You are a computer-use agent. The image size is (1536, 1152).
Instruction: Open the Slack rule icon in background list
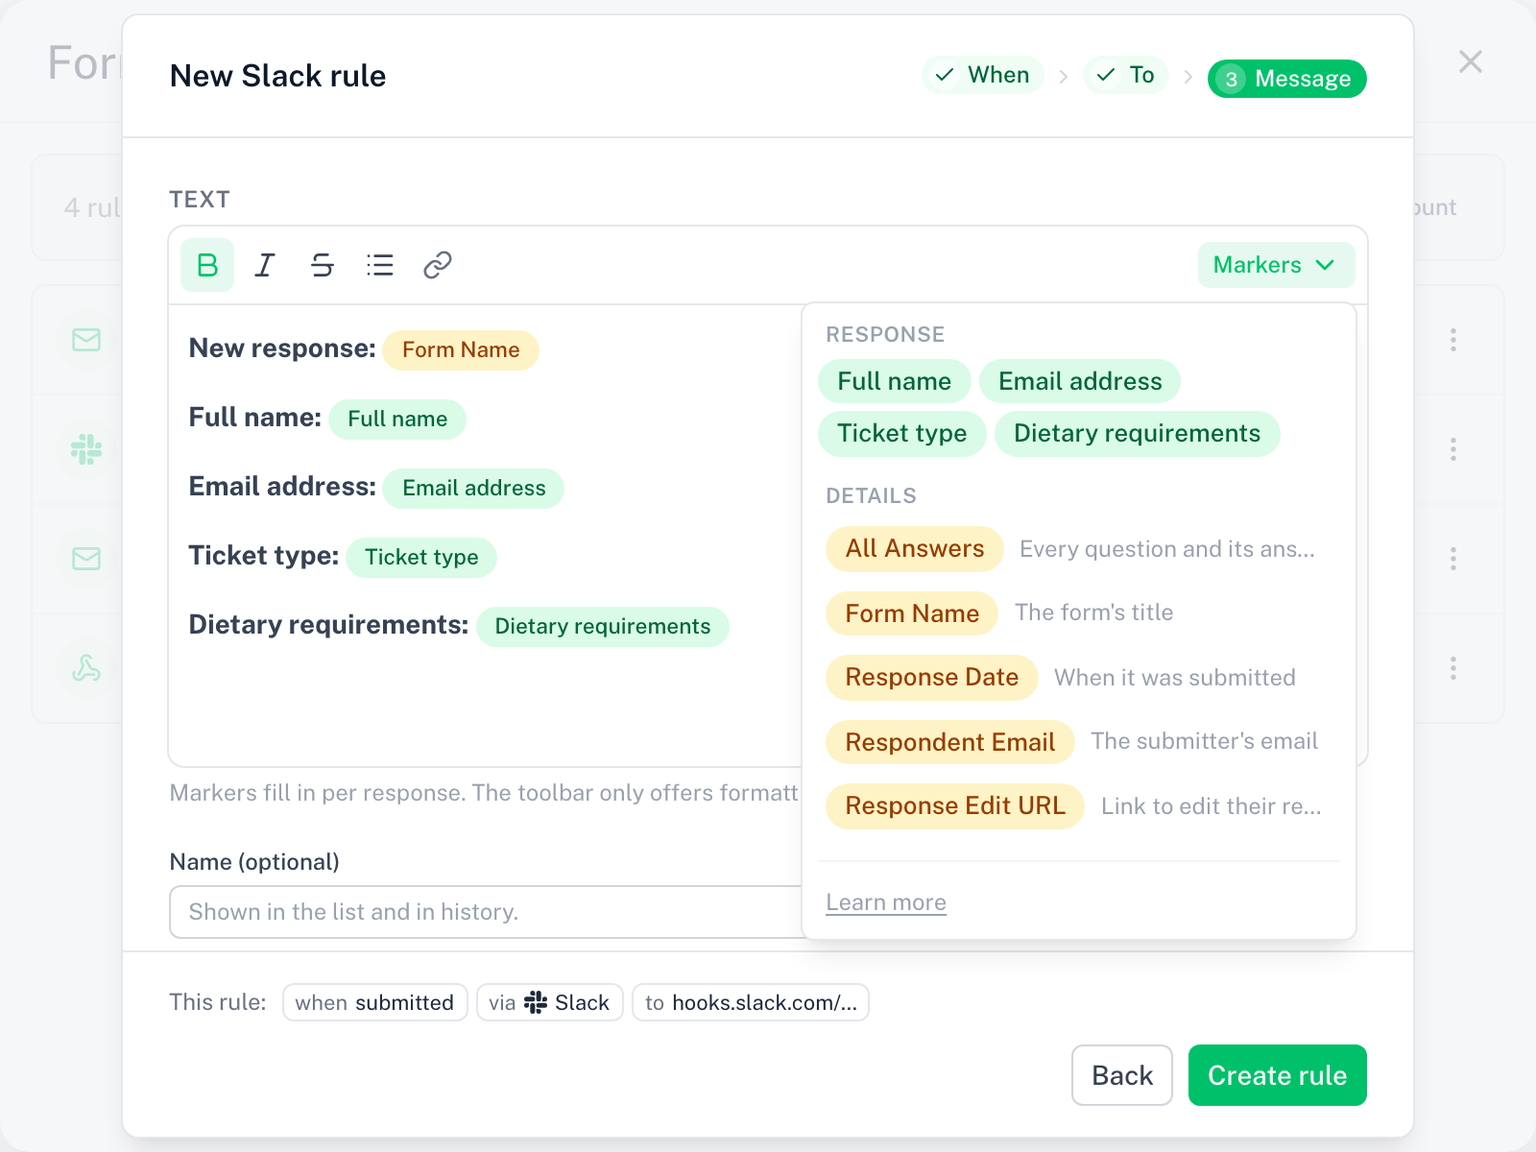86,449
